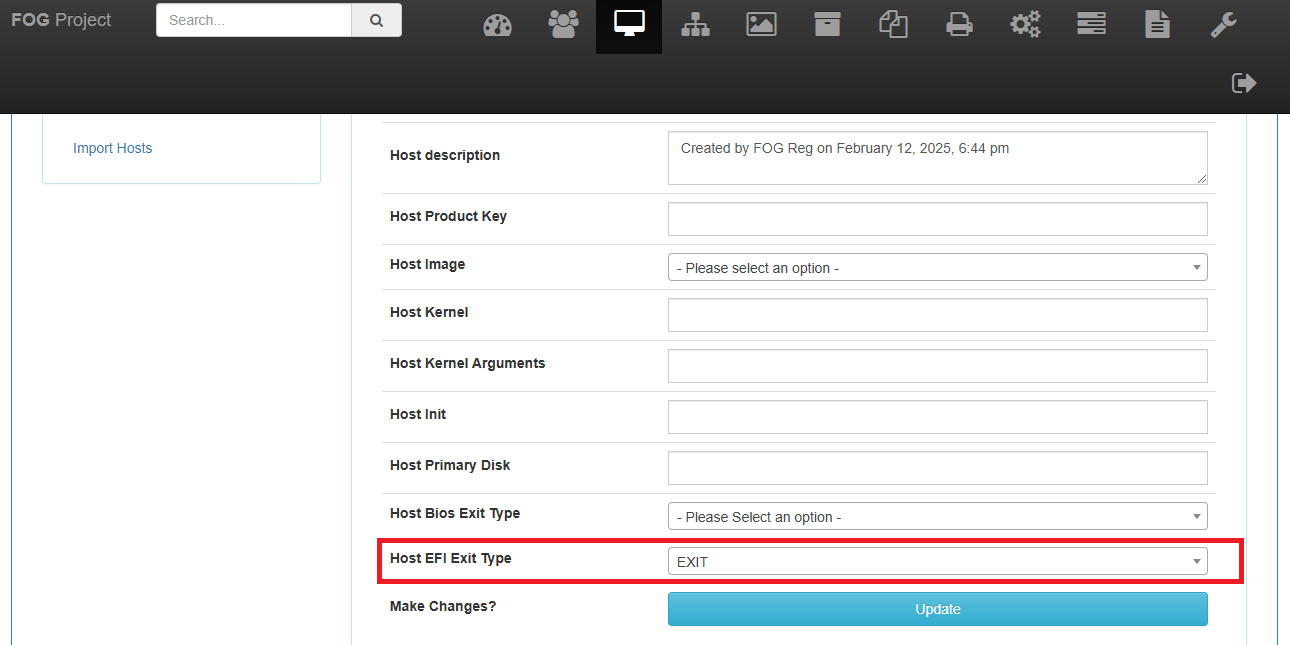
Task: Open the Import Hosts link
Action: click(x=113, y=148)
